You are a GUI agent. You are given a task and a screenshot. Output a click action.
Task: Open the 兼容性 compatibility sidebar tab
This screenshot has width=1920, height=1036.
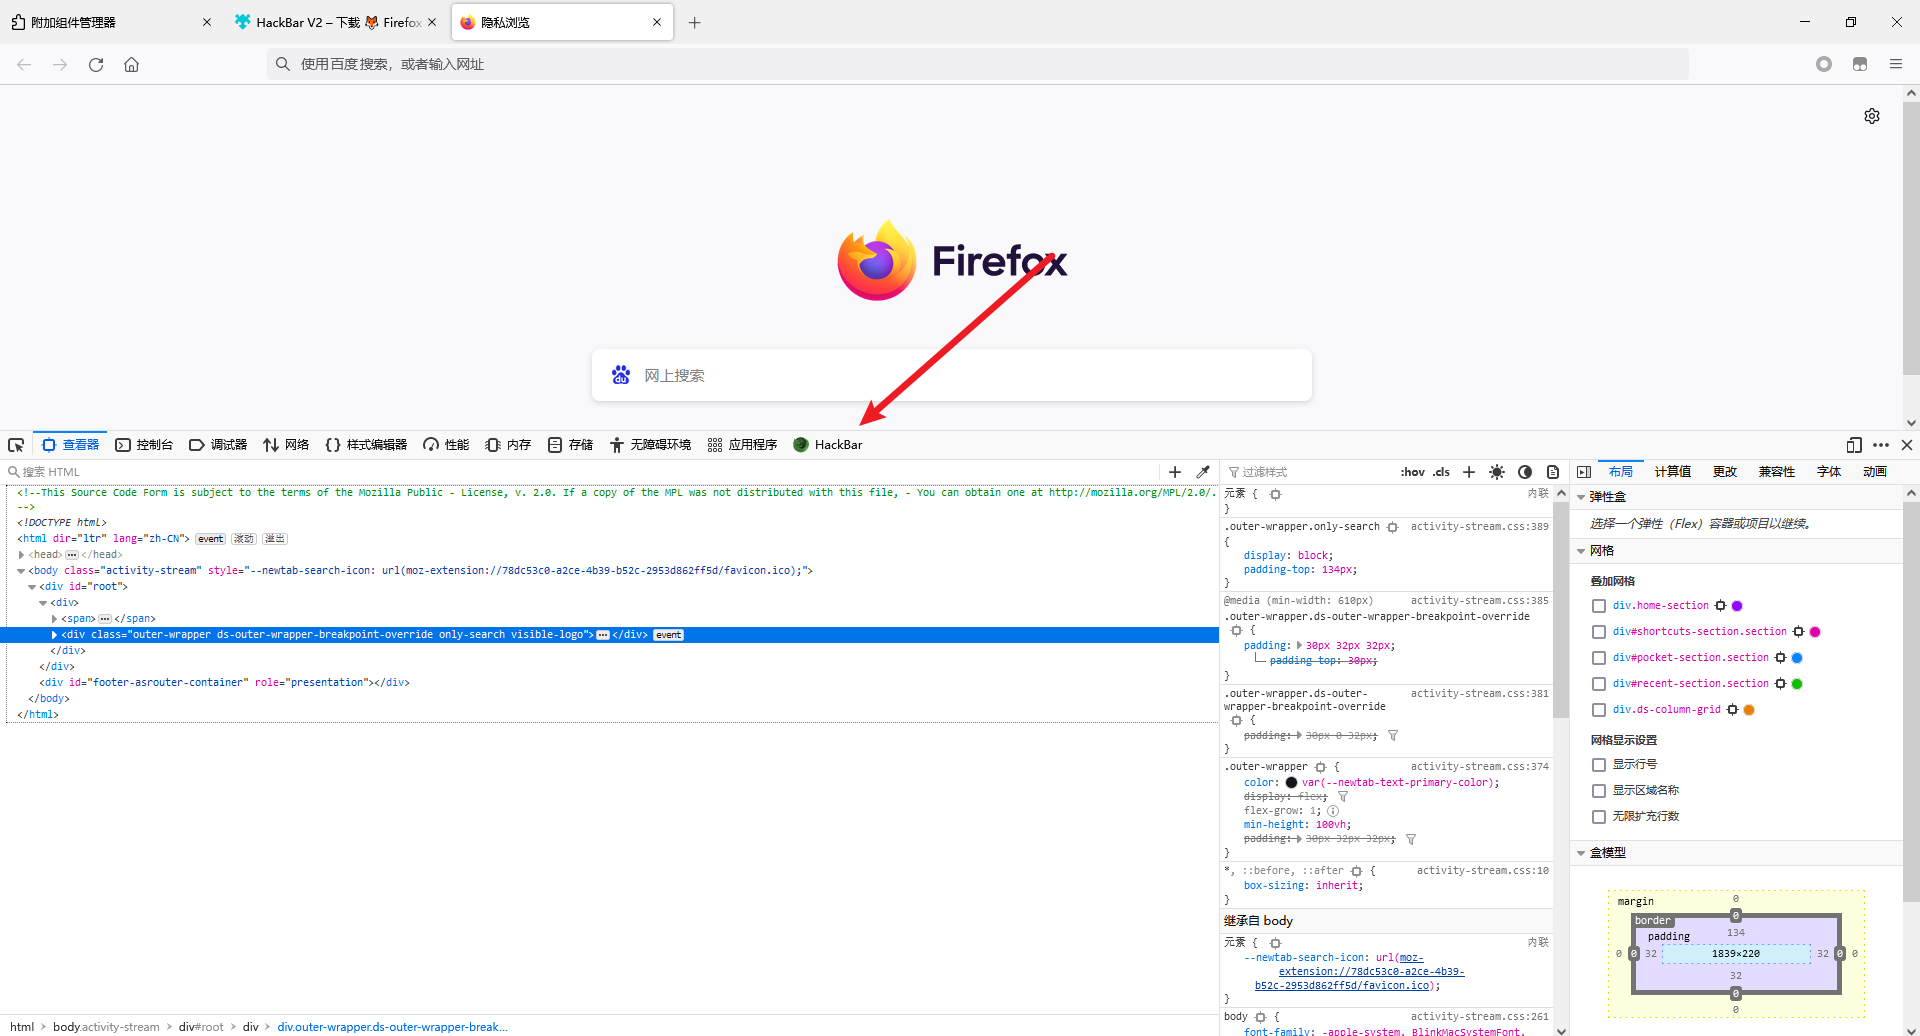1777,472
